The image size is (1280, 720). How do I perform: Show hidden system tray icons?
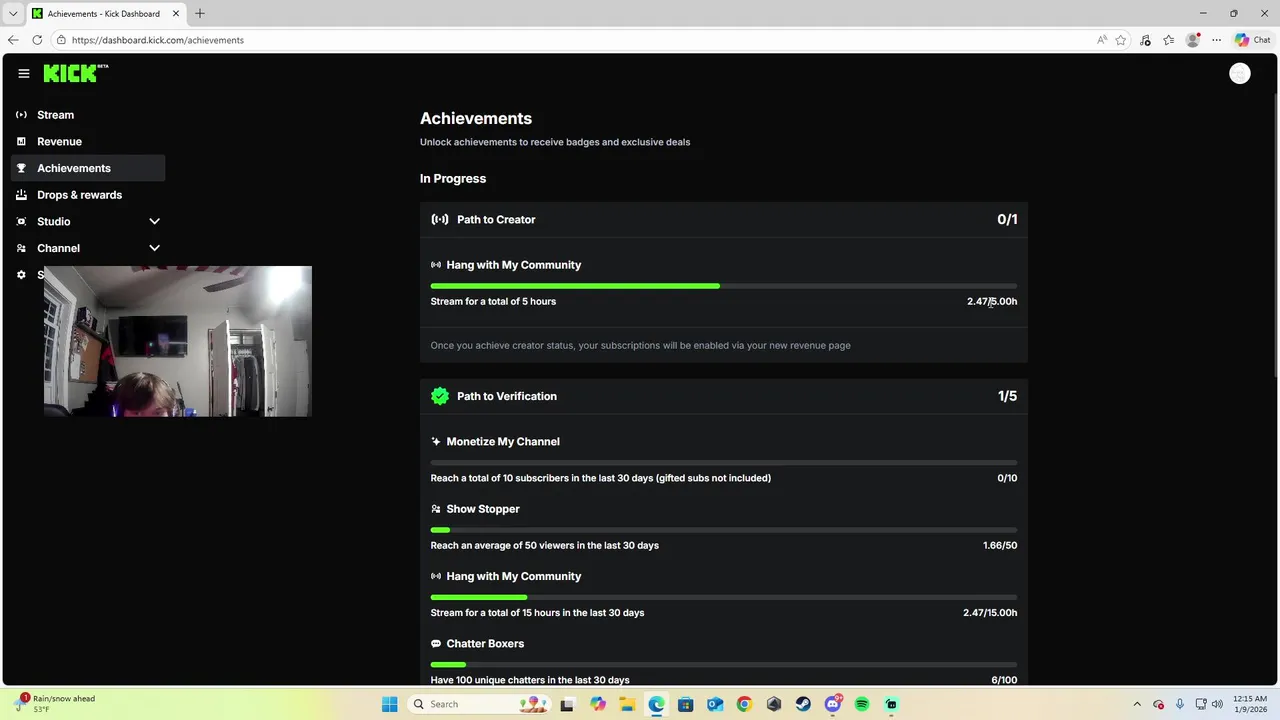tap(1137, 704)
